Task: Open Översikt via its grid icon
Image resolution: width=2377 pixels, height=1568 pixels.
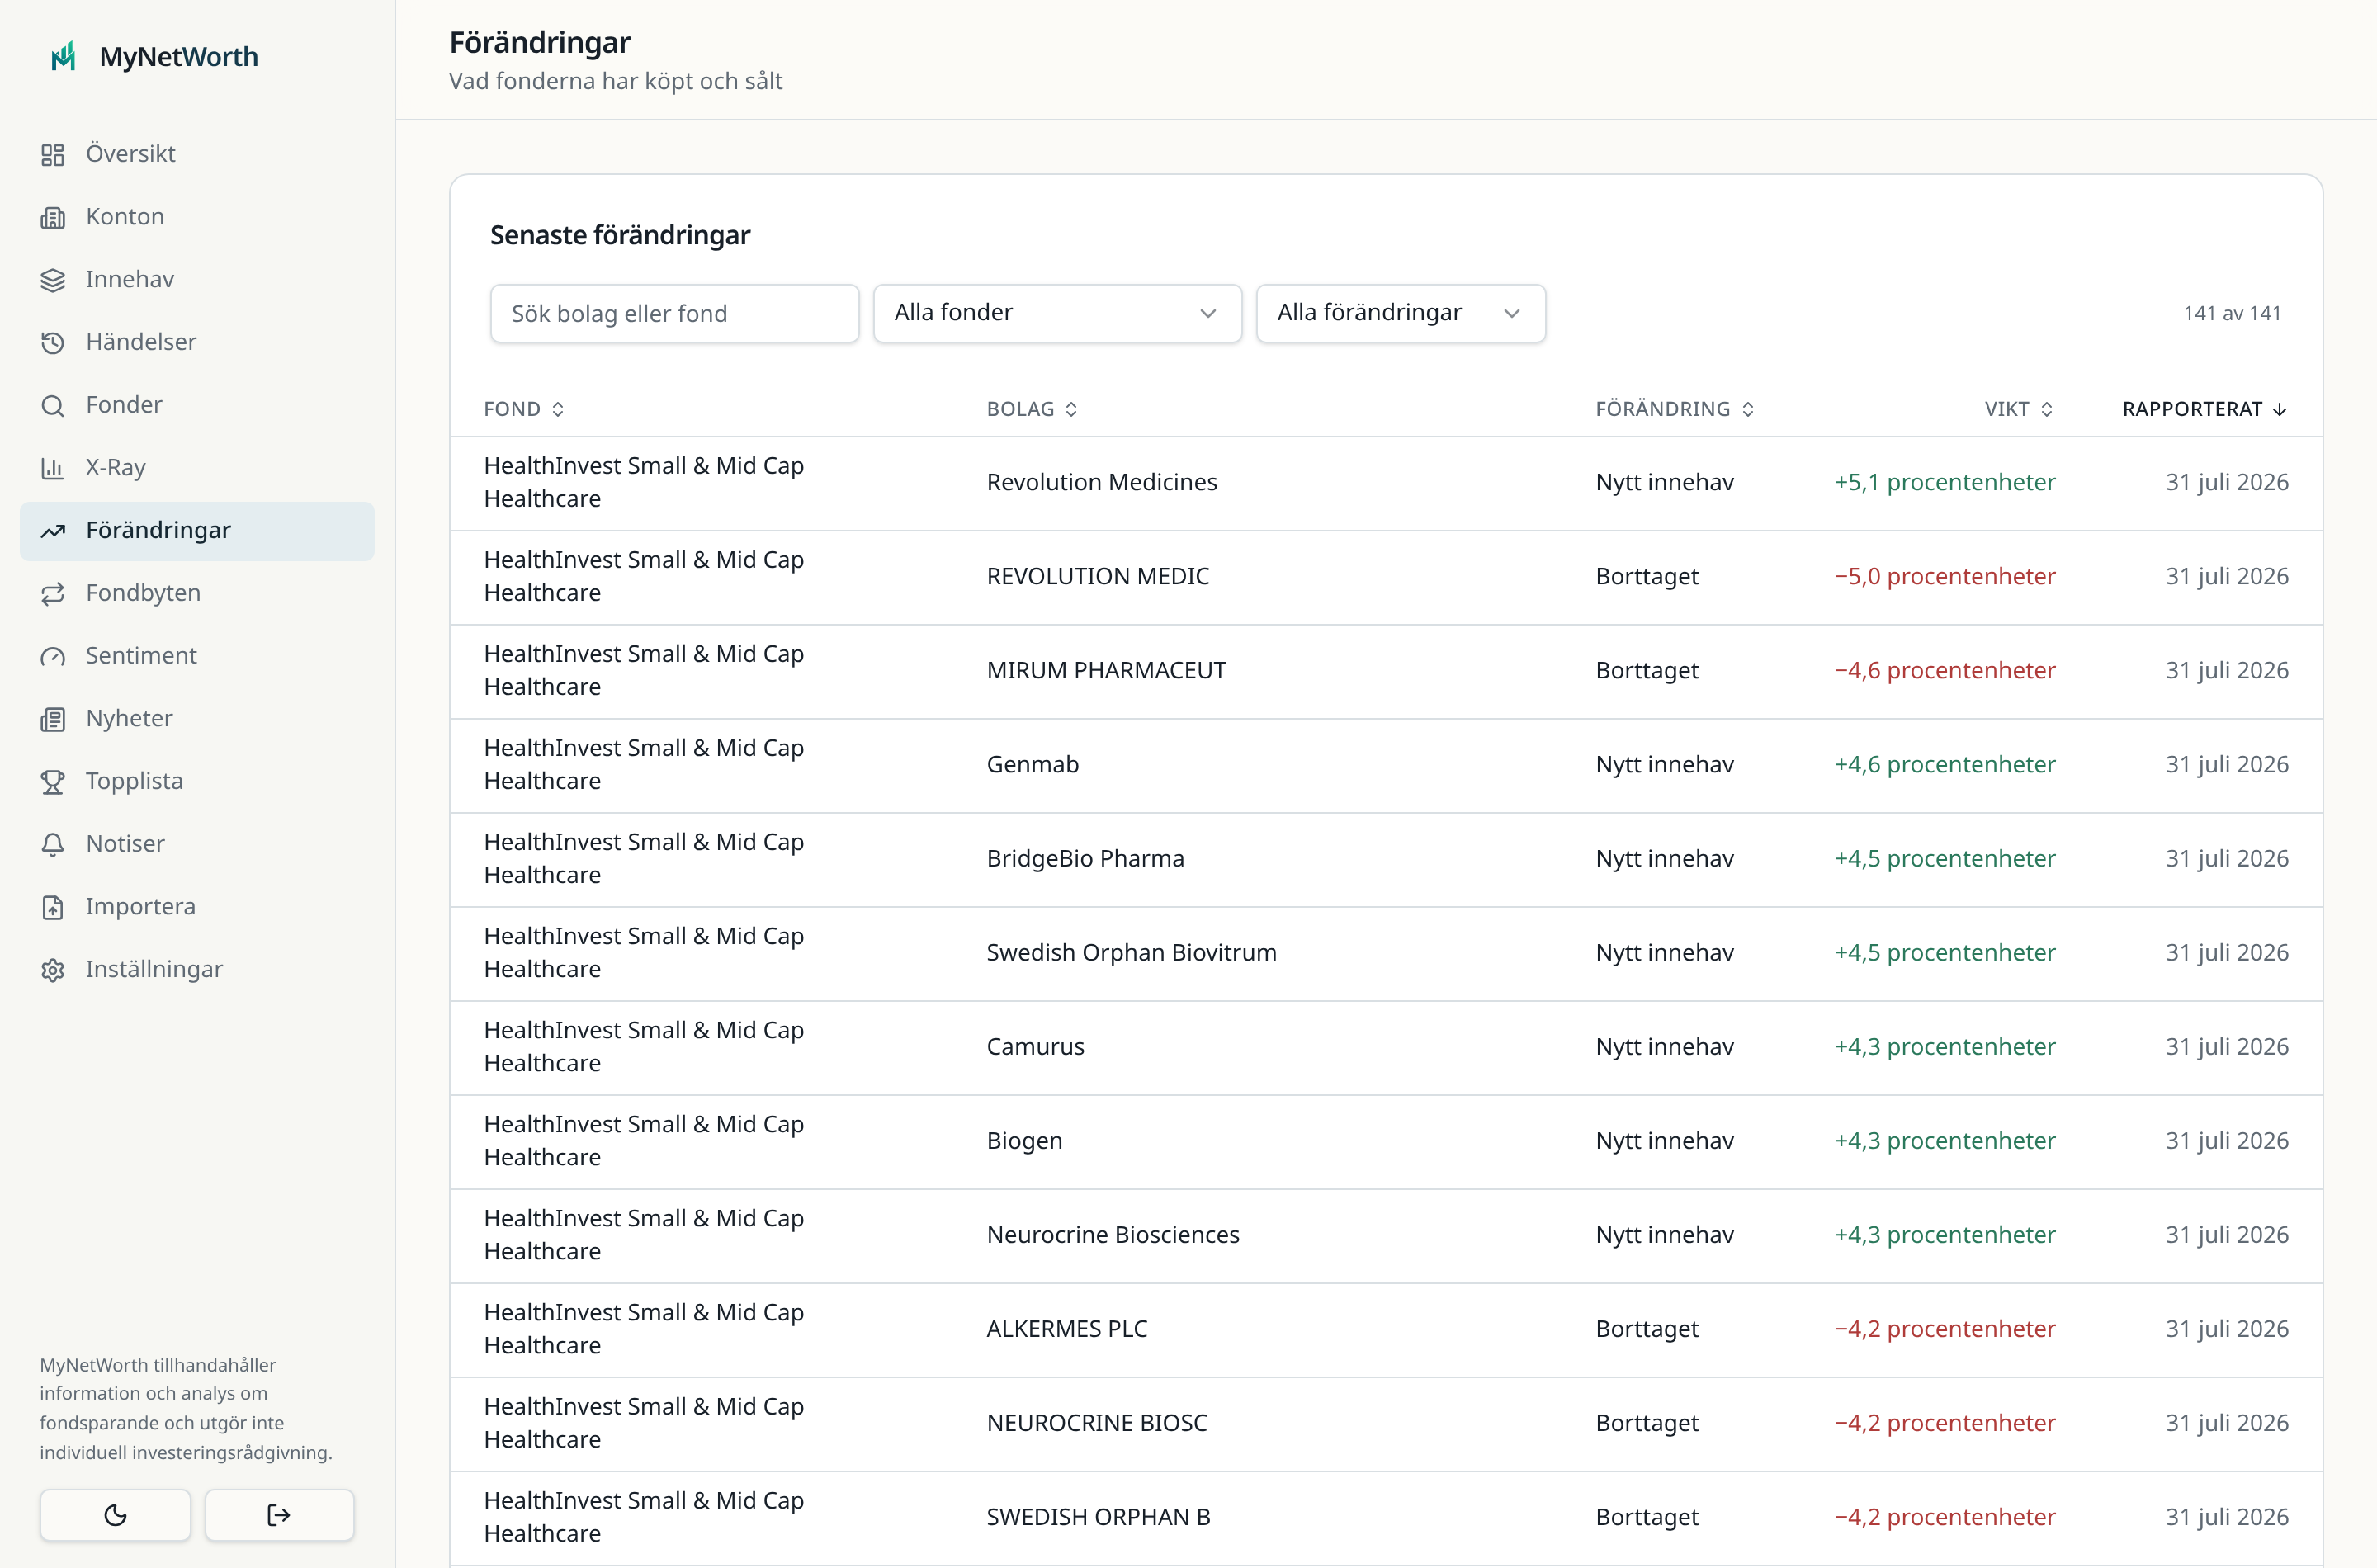Action: (x=53, y=154)
